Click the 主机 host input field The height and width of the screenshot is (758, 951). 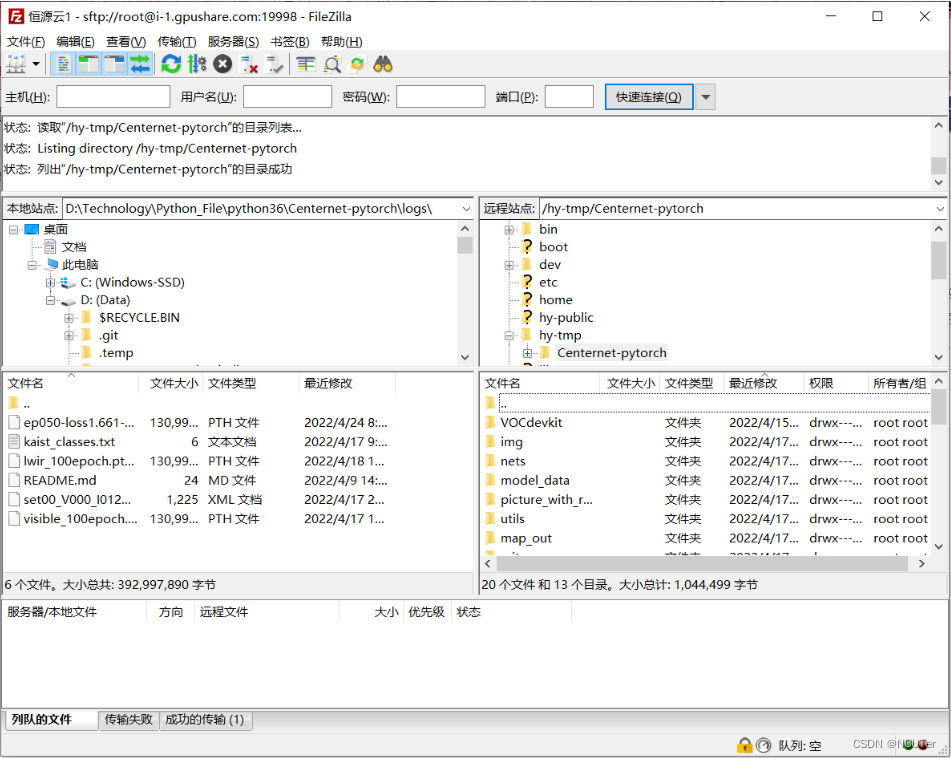(x=113, y=97)
